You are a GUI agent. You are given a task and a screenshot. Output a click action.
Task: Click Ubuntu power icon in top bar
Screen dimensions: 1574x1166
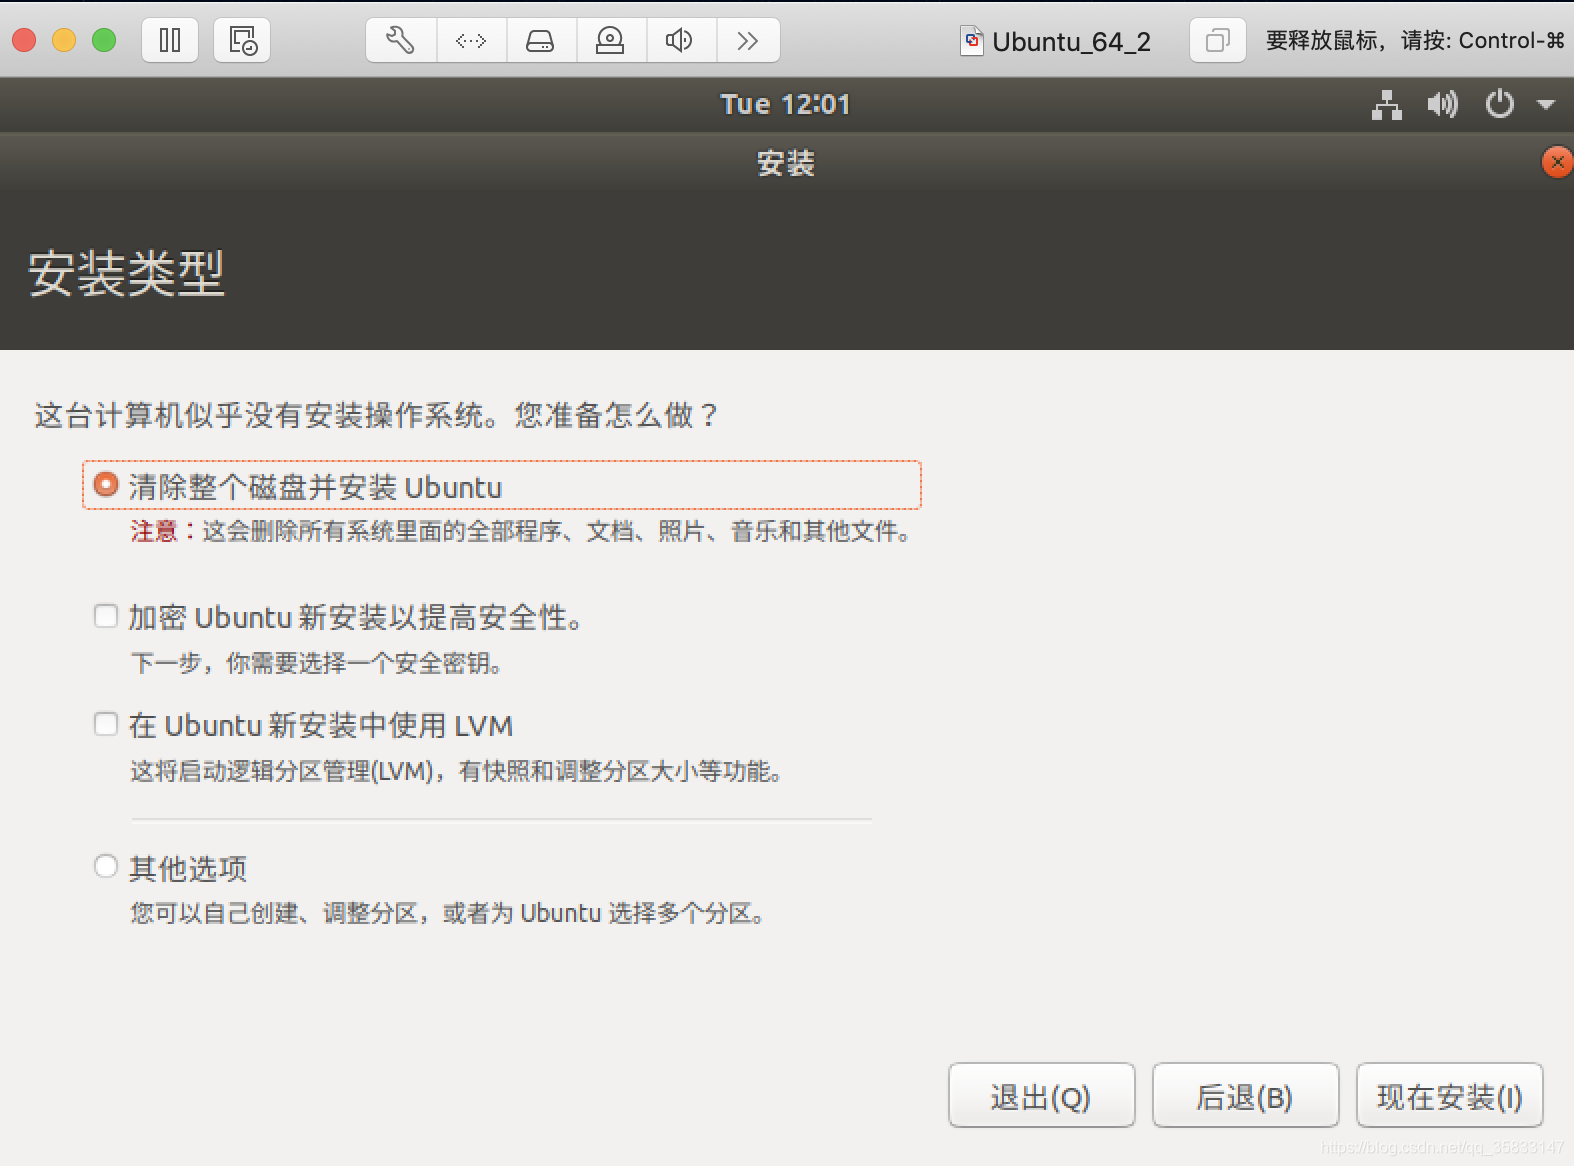point(1499,104)
